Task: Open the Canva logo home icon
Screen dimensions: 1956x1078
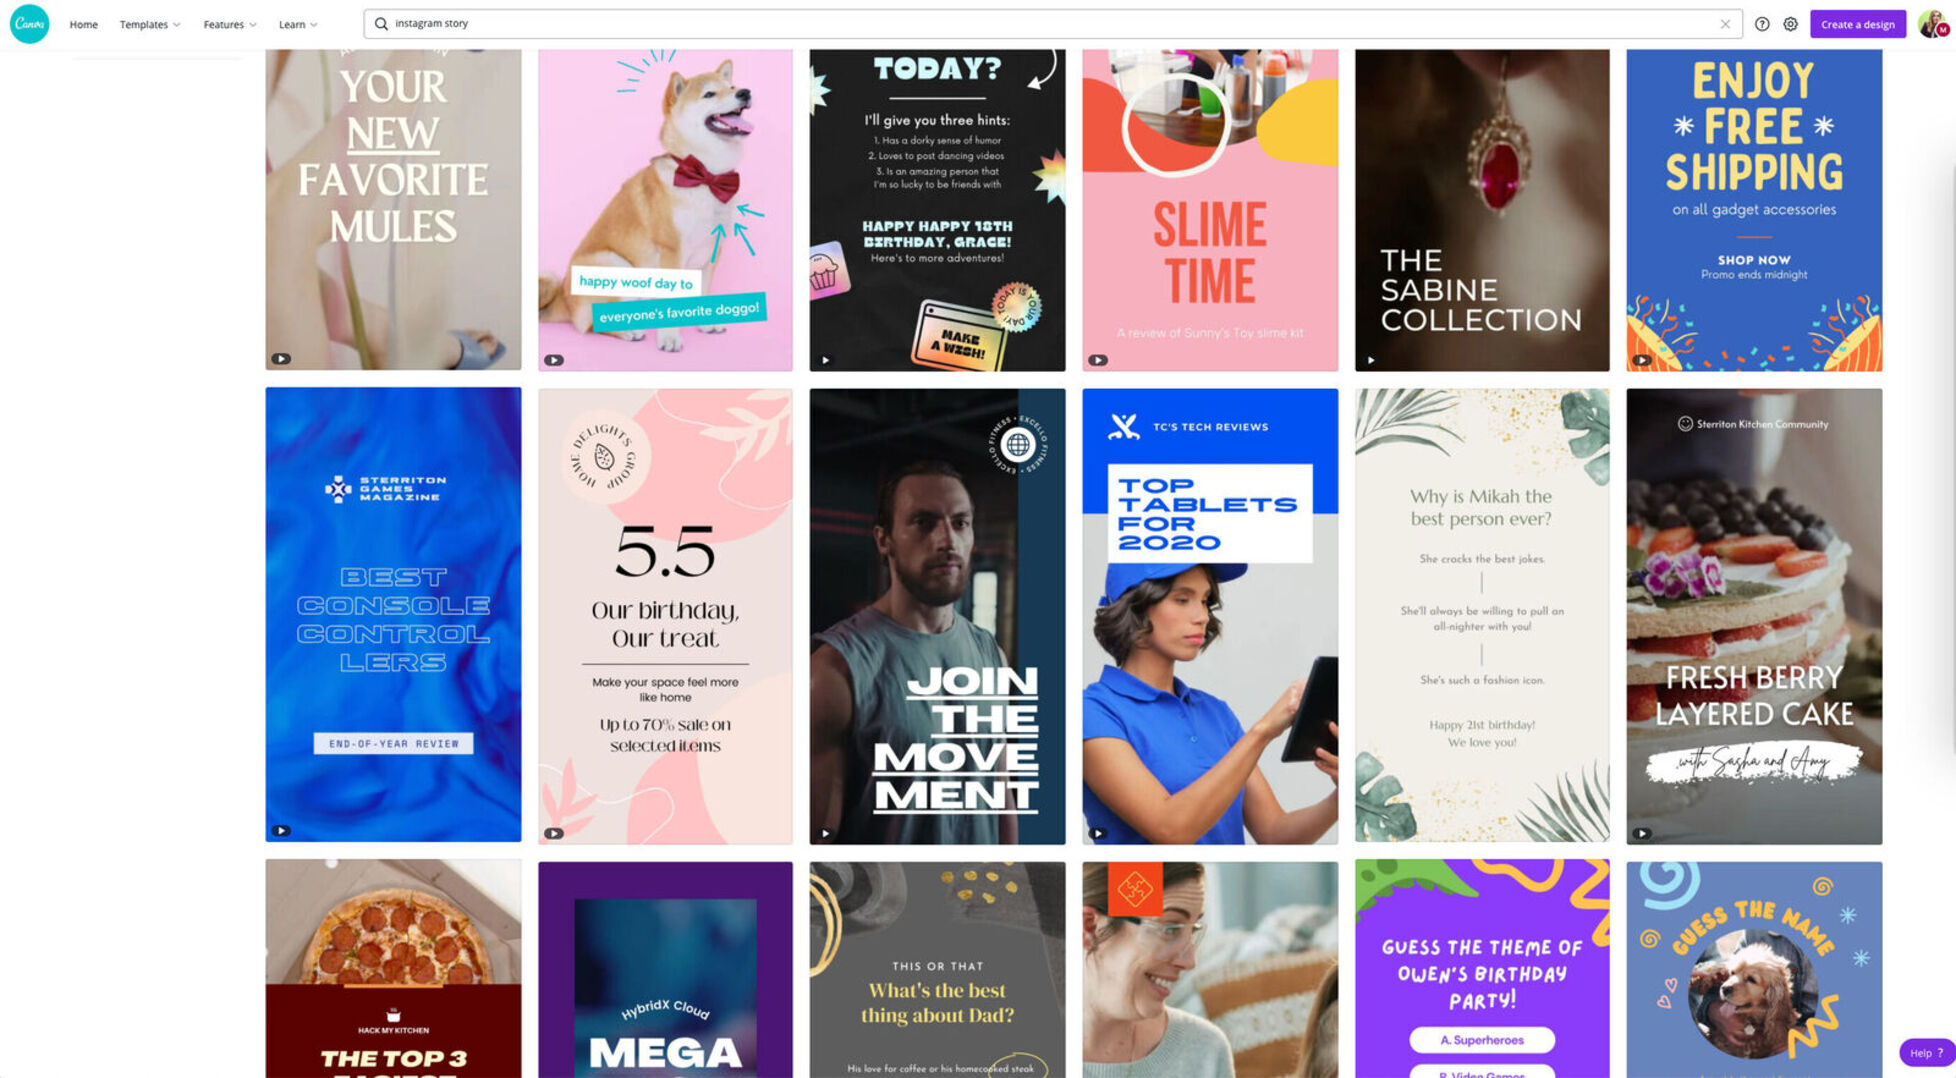Action: [29, 23]
